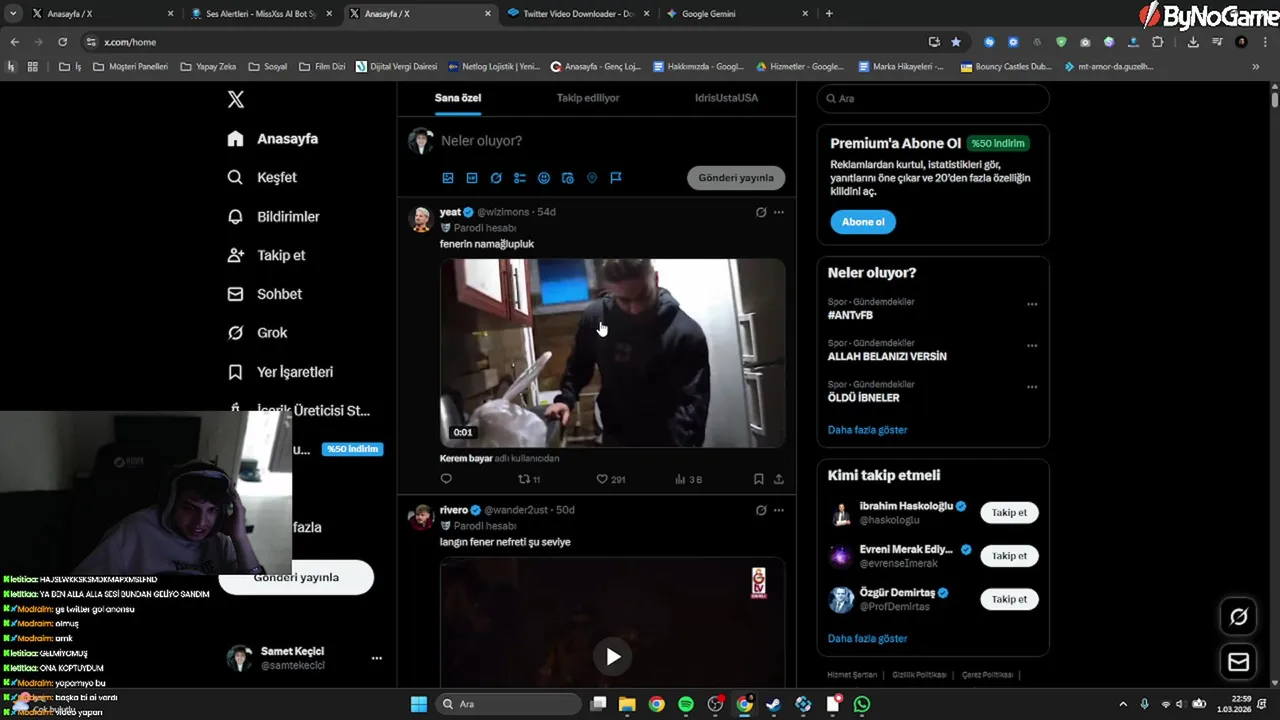Open the #ANTvFB trend
Viewport: 1280px width, 720px height.
(x=850, y=315)
